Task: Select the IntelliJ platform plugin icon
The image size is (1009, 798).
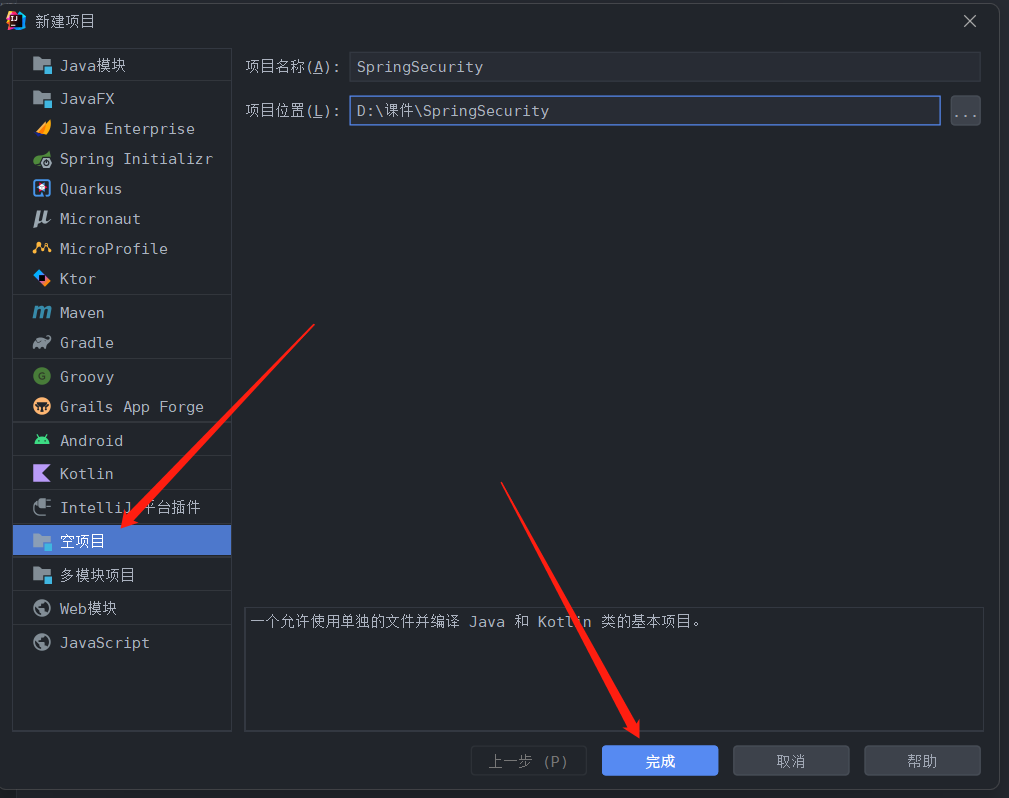Action: [x=42, y=507]
